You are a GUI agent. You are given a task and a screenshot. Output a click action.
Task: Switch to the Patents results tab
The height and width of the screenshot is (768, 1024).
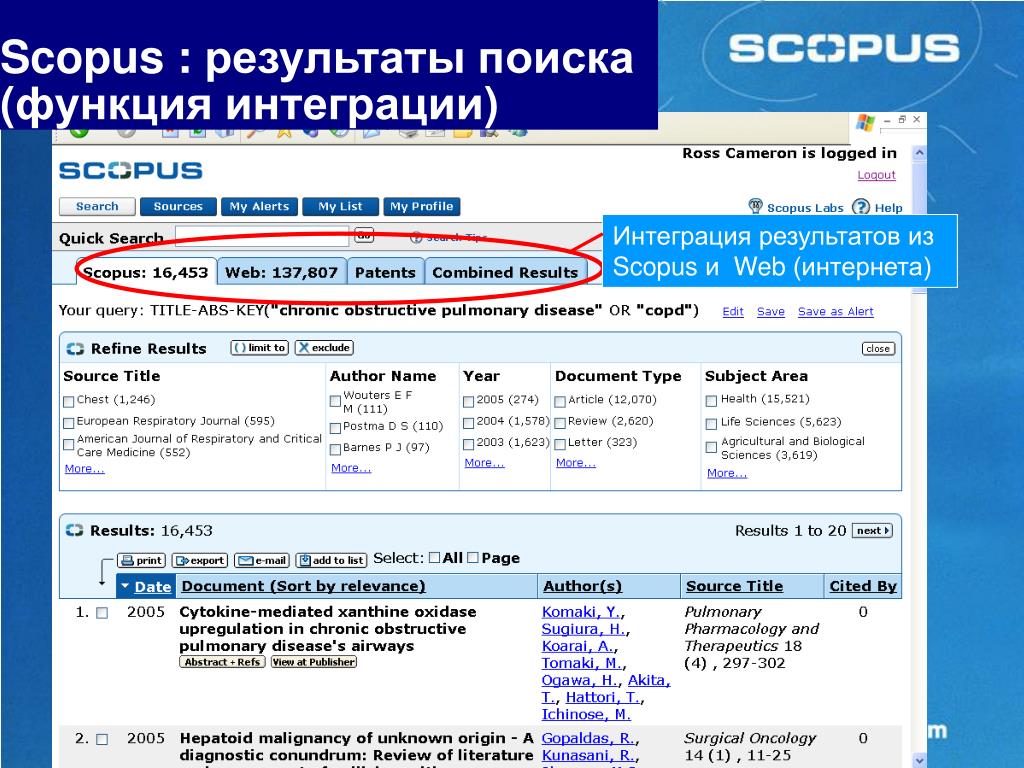point(385,272)
